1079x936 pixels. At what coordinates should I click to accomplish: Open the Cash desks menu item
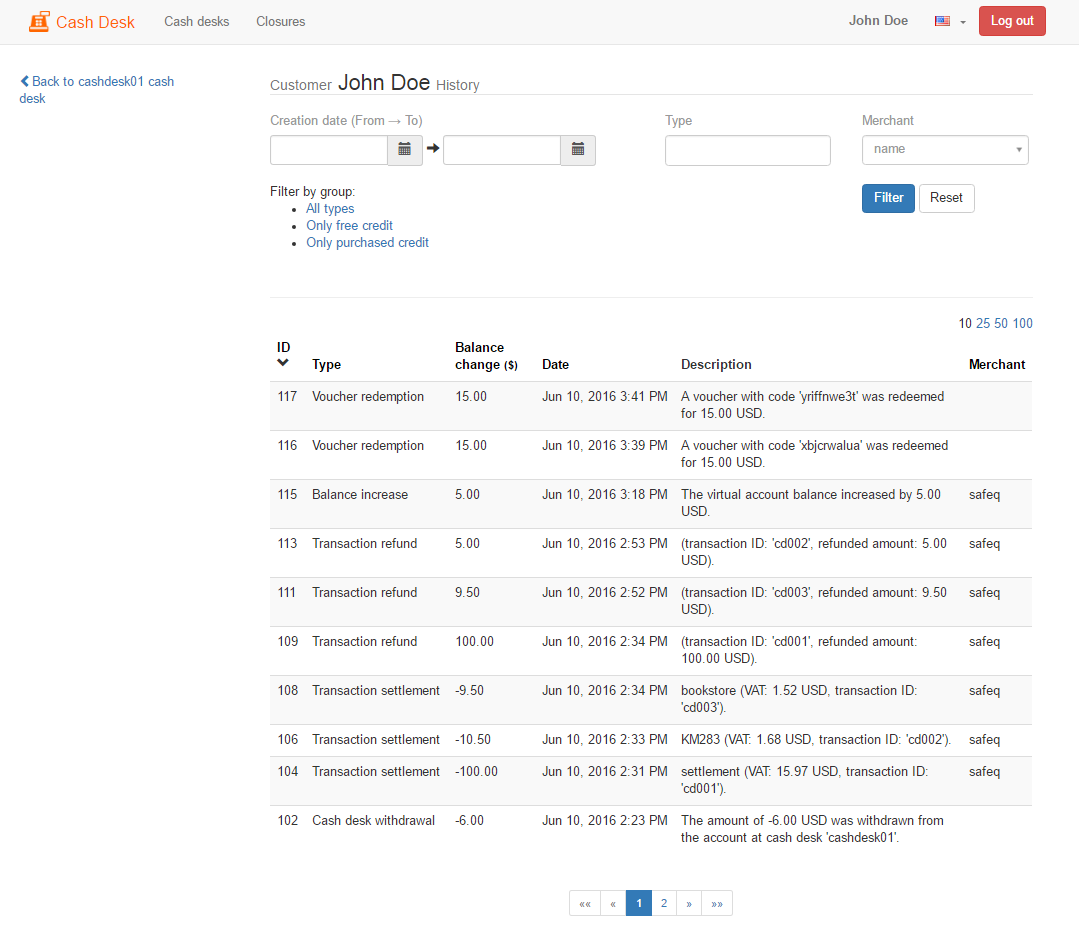(196, 21)
